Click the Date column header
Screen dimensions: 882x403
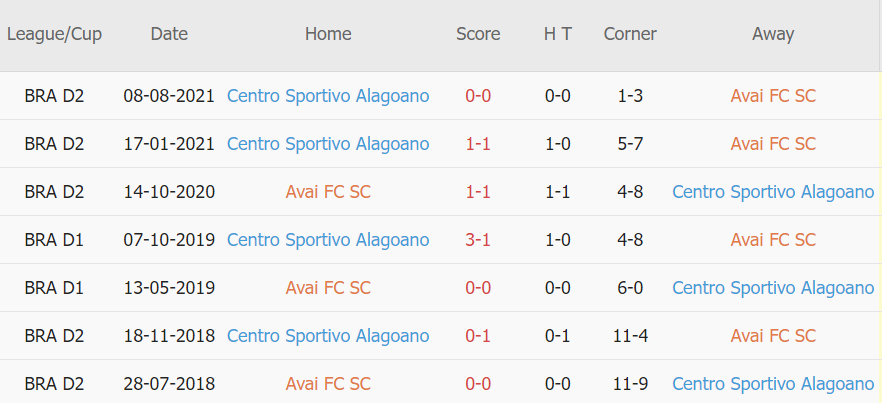coord(169,34)
